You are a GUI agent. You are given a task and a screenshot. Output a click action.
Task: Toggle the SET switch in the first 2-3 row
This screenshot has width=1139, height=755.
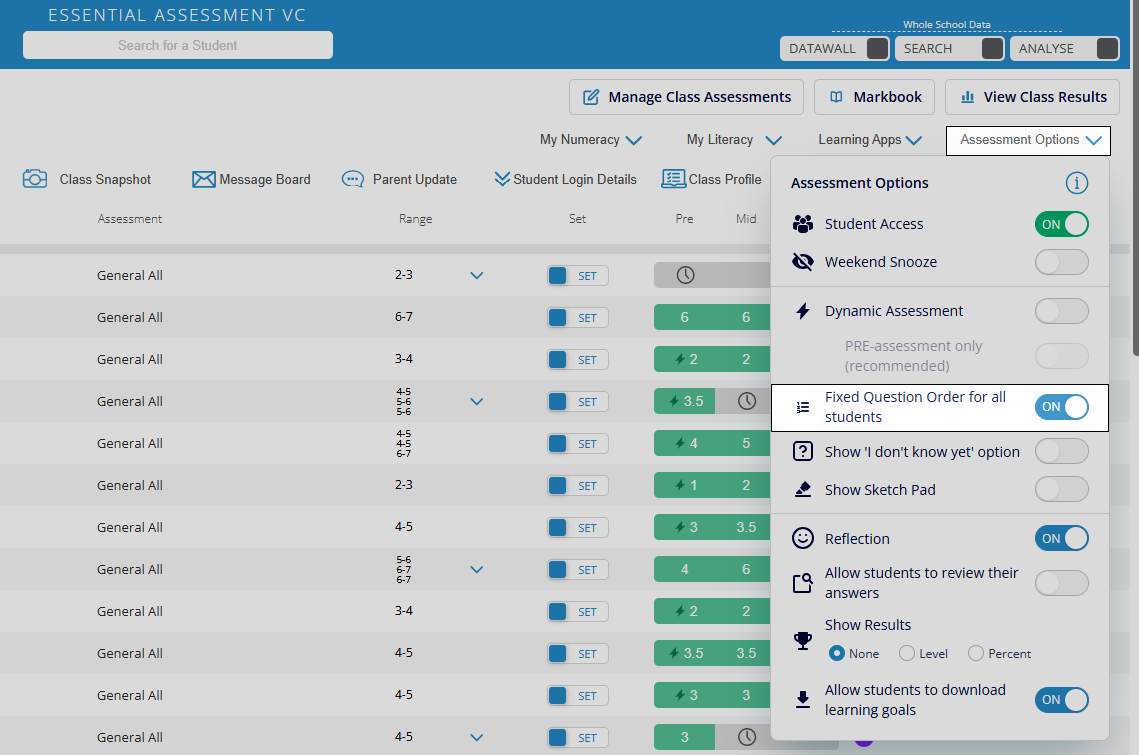(x=577, y=275)
